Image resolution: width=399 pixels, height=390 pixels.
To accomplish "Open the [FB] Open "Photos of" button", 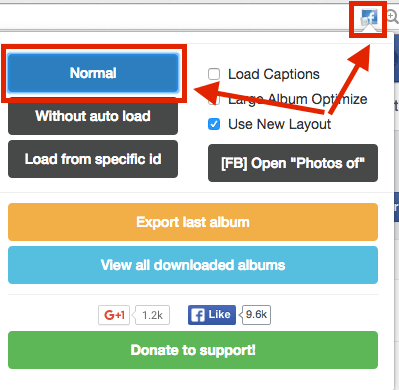I will [x=293, y=163].
